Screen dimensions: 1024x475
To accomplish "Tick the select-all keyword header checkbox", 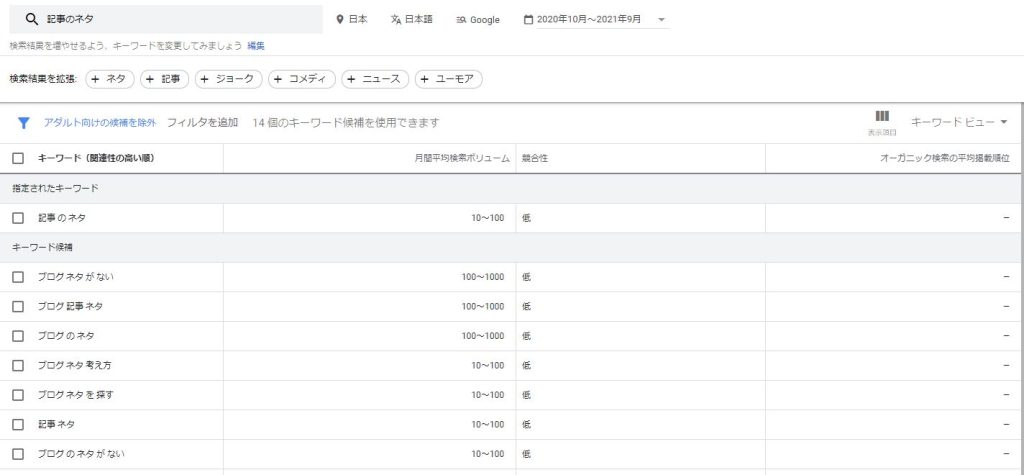I will [x=18, y=158].
